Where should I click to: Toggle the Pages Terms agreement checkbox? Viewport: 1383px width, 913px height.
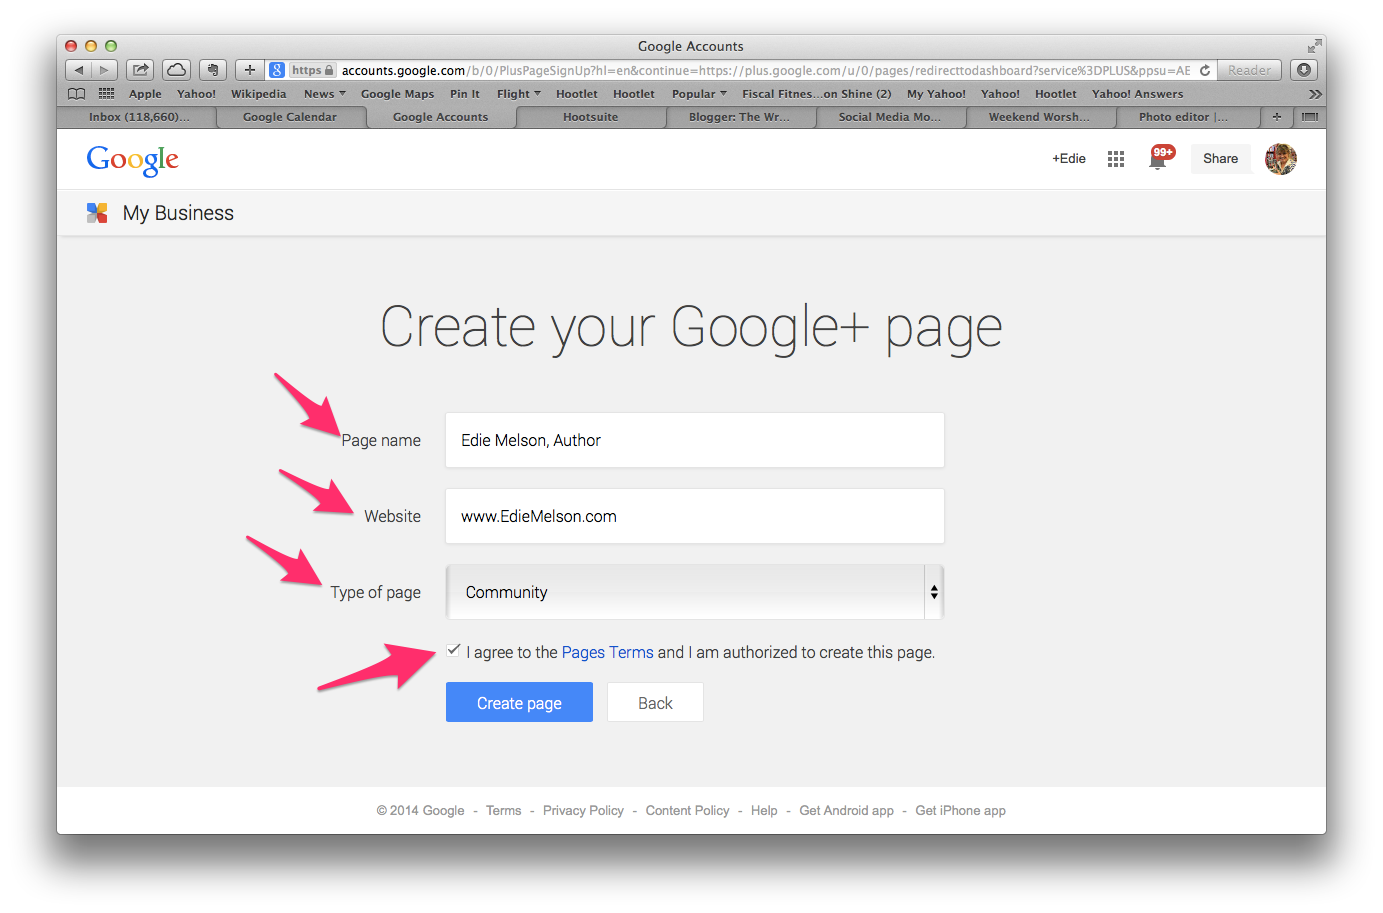click(454, 650)
